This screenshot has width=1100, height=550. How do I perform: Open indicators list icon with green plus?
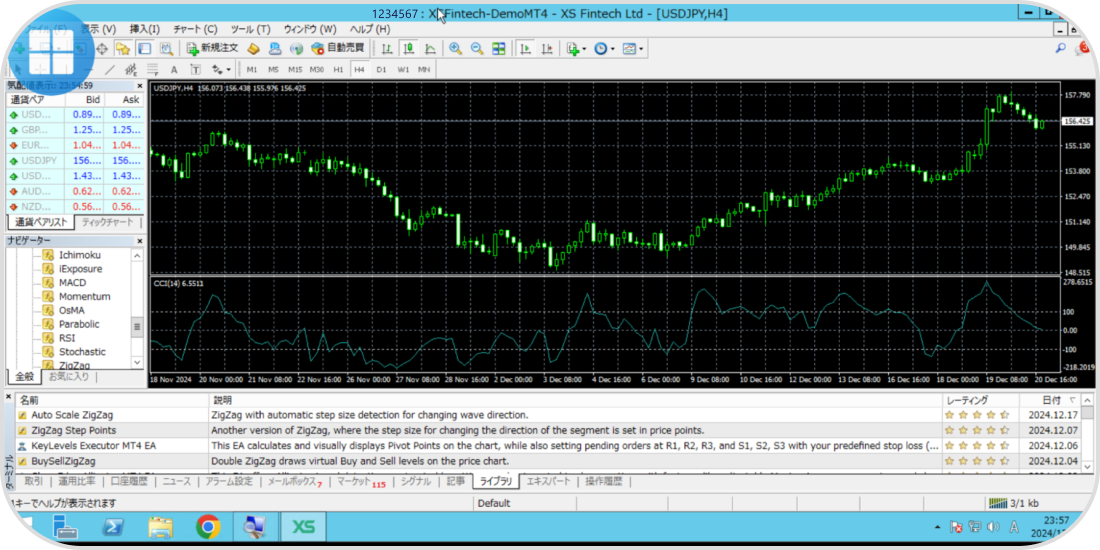573,48
